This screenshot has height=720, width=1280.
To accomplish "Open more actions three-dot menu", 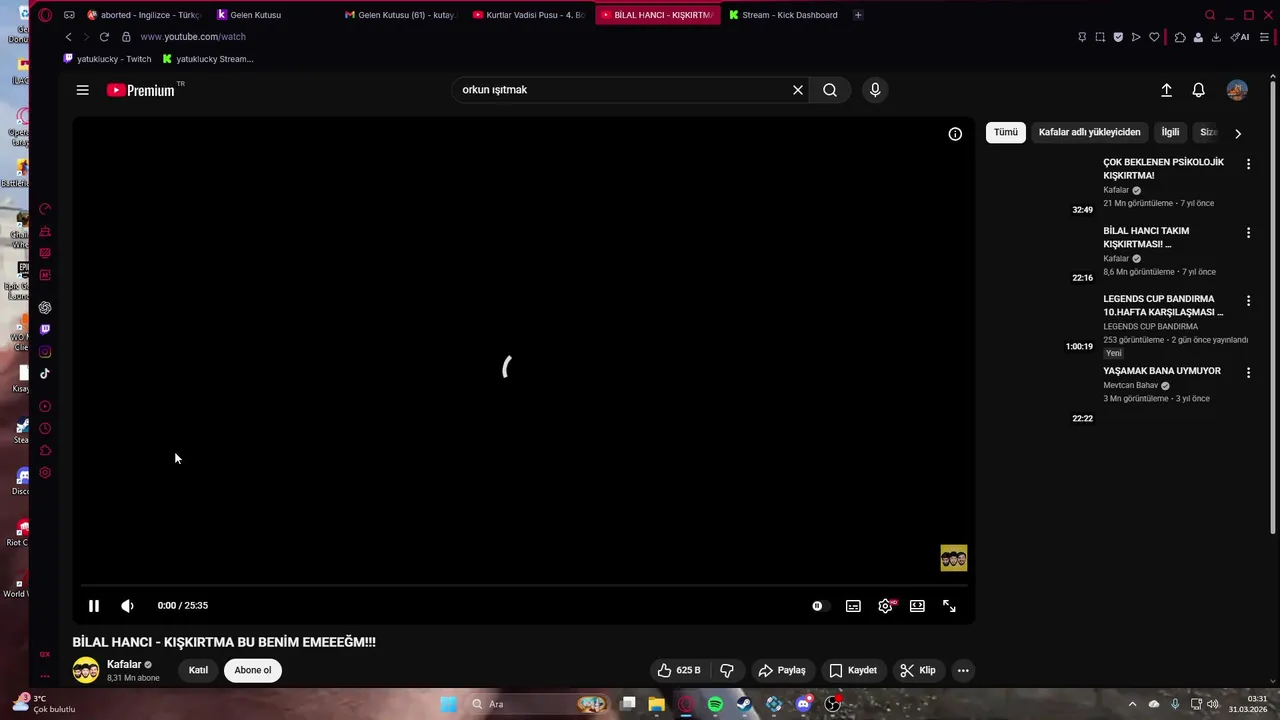I will 963,671.
